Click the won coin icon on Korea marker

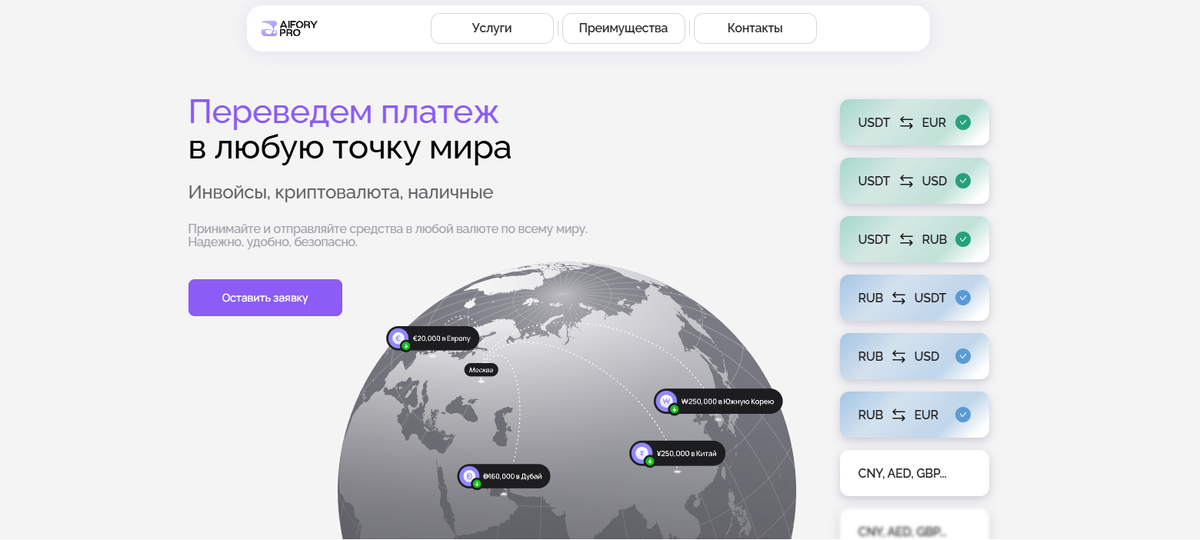(x=666, y=400)
